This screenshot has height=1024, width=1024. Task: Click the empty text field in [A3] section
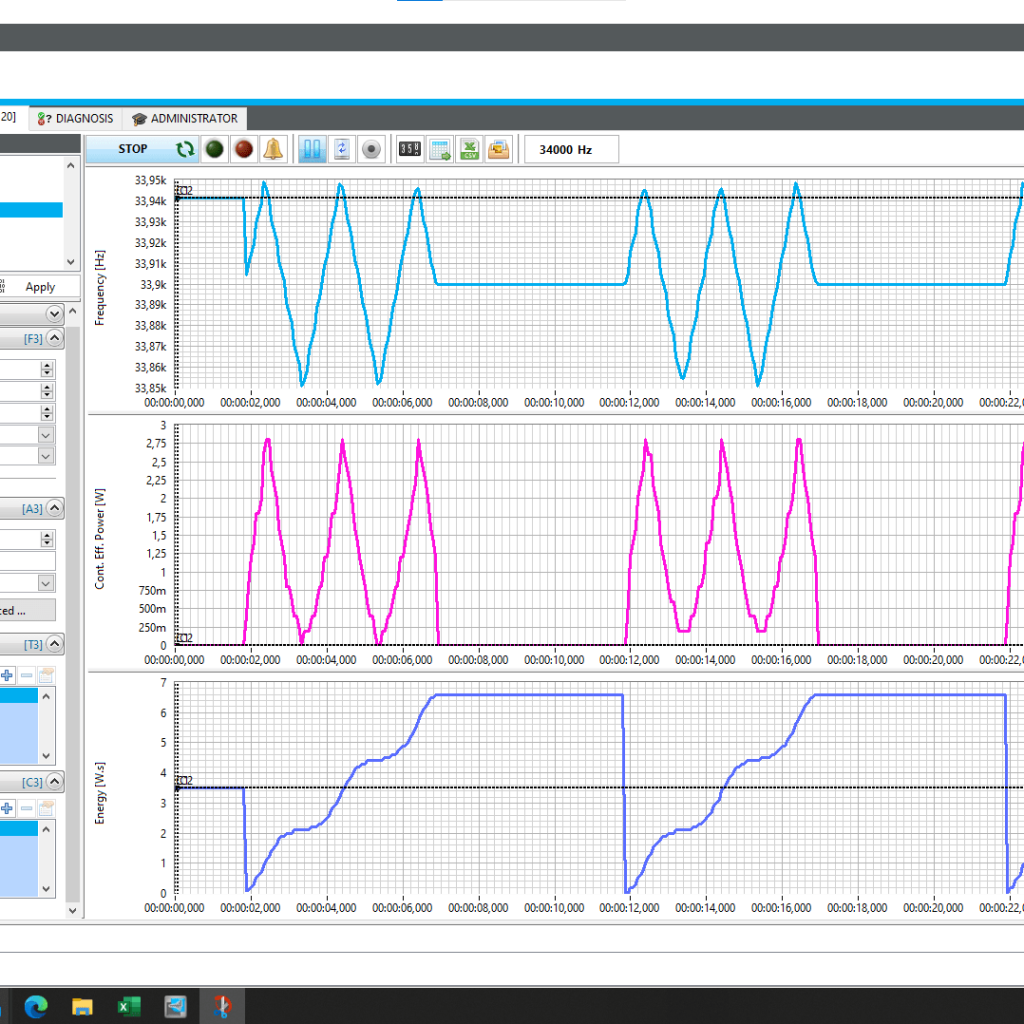27,561
